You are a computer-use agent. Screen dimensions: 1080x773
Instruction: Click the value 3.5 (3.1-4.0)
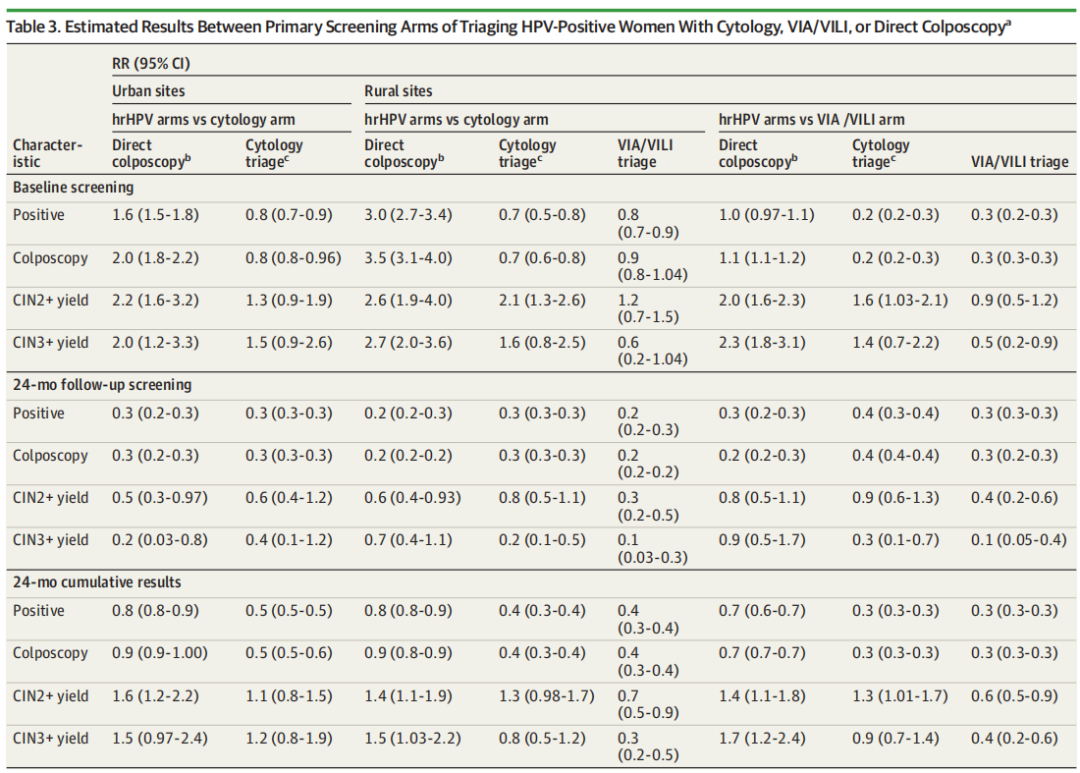coord(408,258)
